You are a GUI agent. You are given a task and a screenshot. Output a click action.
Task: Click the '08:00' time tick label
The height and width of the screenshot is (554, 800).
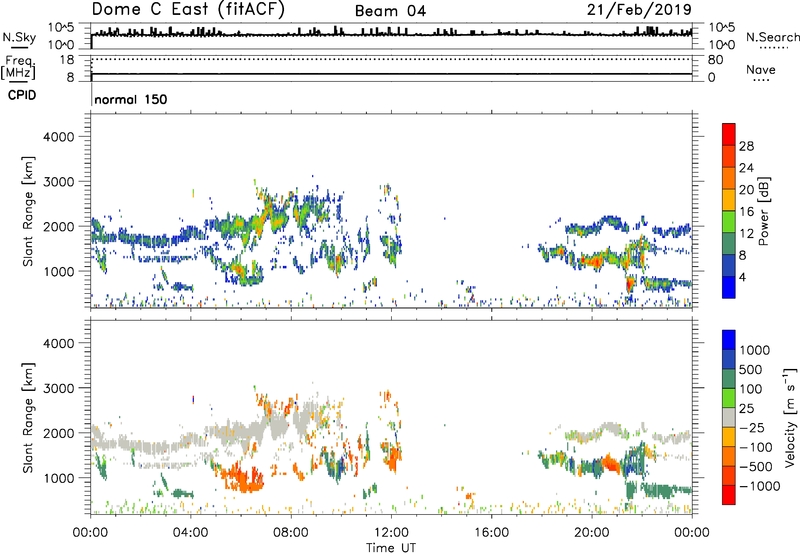click(x=290, y=533)
